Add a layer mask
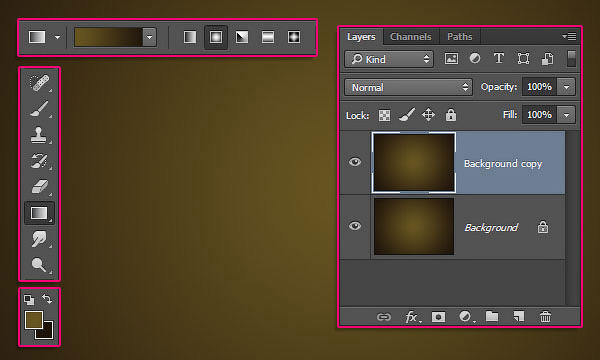Viewport: 600px width, 360px height. tap(438, 317)
